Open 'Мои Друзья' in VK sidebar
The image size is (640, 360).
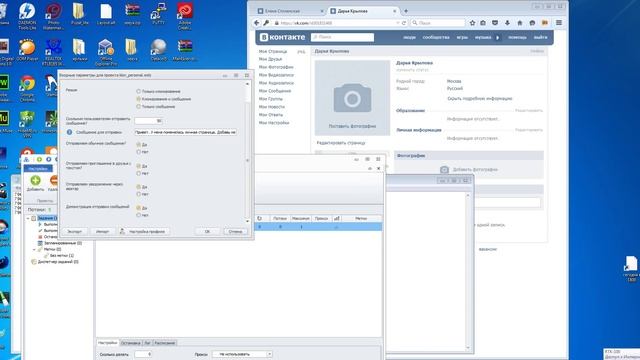click(x=270, y=59)
